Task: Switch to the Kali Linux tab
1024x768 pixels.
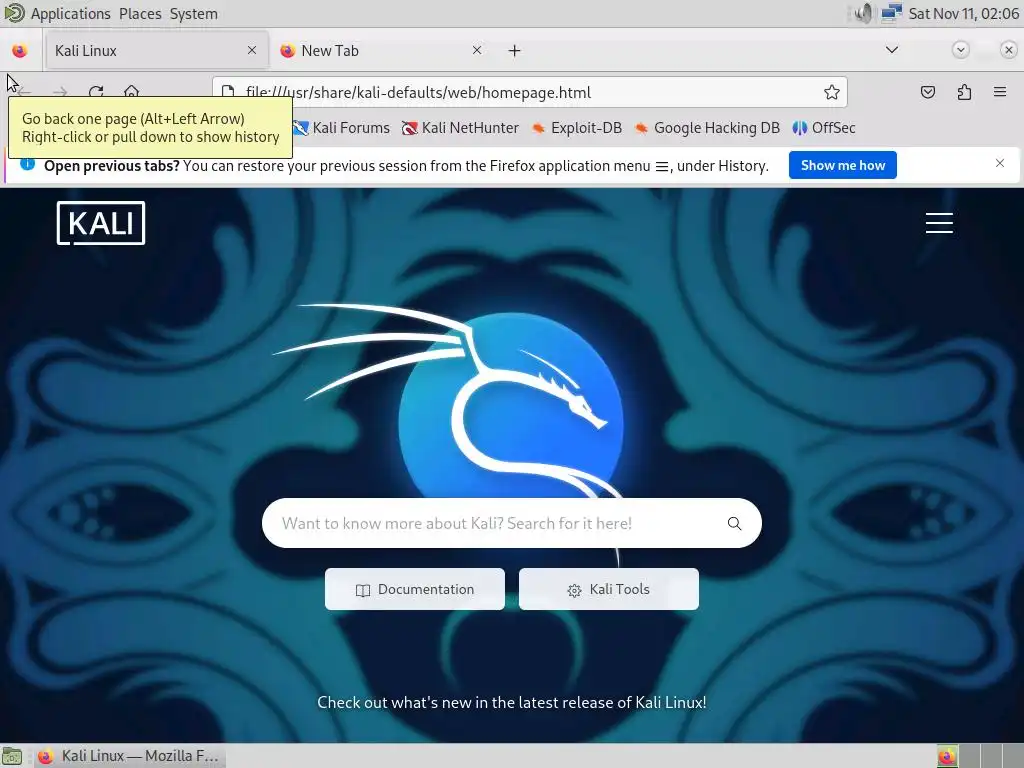Action: (x=156, y=50)
